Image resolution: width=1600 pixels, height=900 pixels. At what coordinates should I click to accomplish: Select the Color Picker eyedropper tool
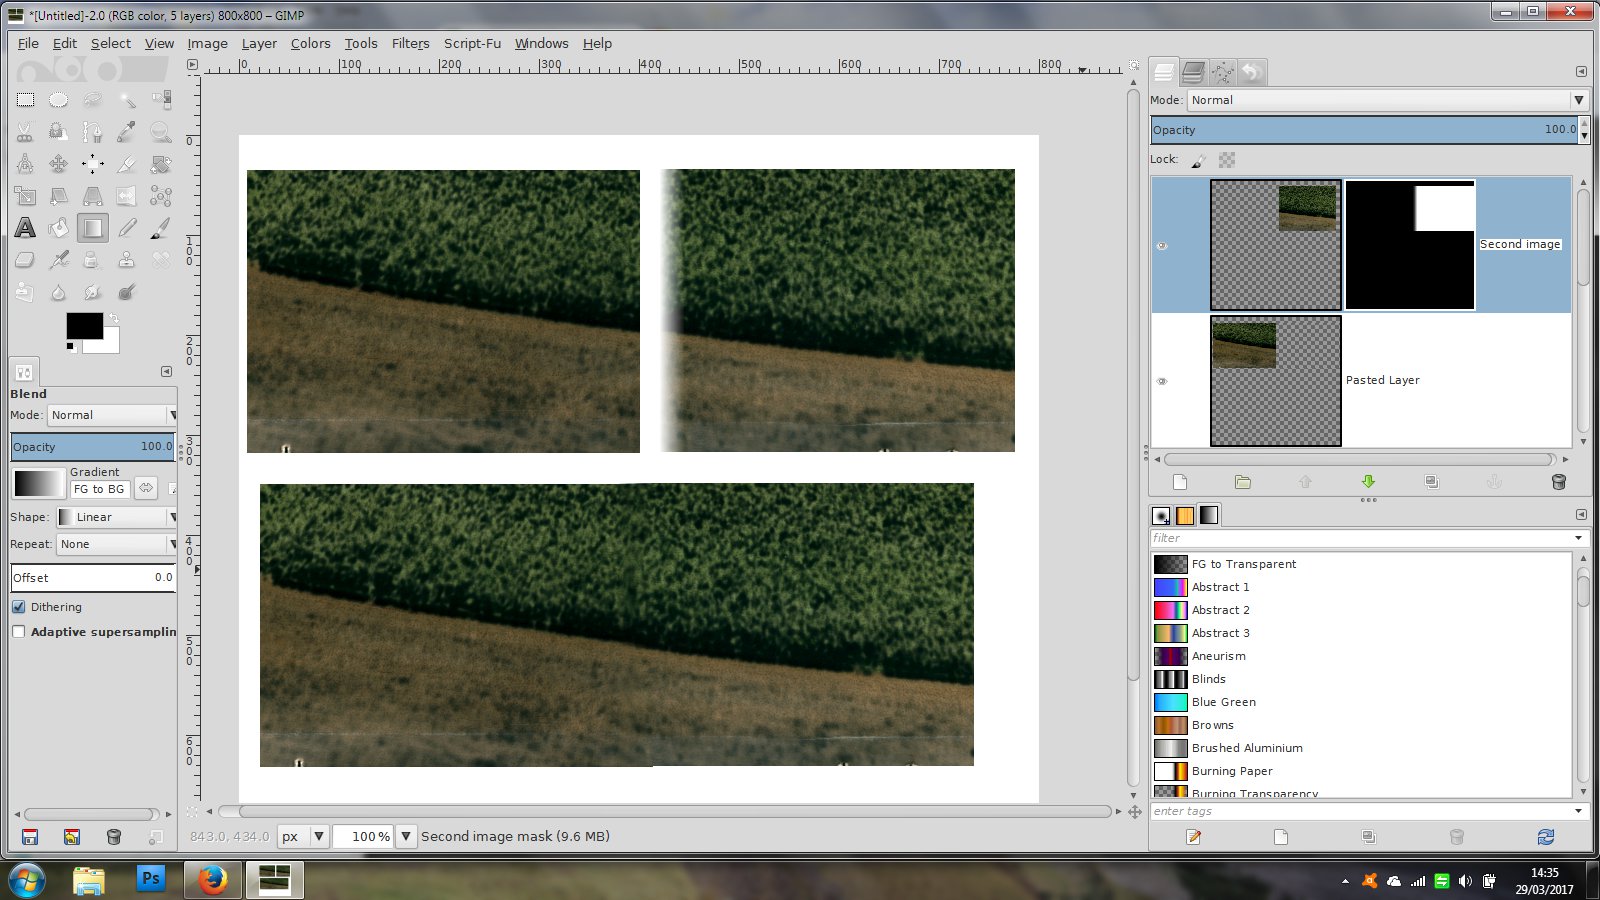[x=127, y=132]
